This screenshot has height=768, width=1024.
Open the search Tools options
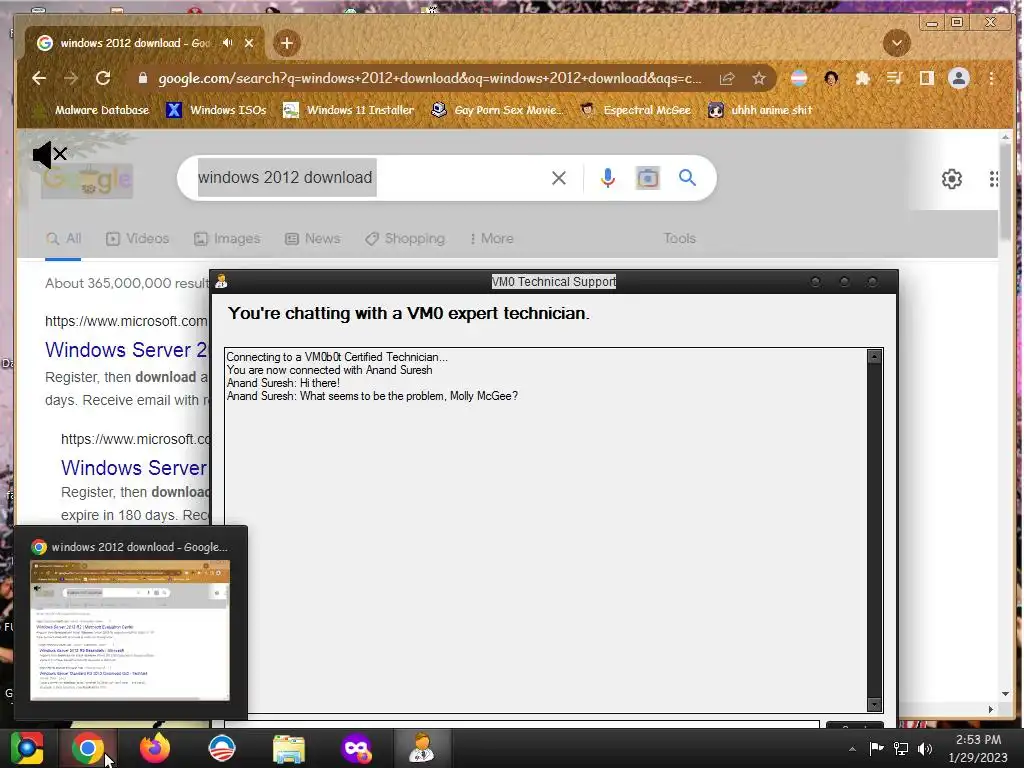[x=679, y=238]
